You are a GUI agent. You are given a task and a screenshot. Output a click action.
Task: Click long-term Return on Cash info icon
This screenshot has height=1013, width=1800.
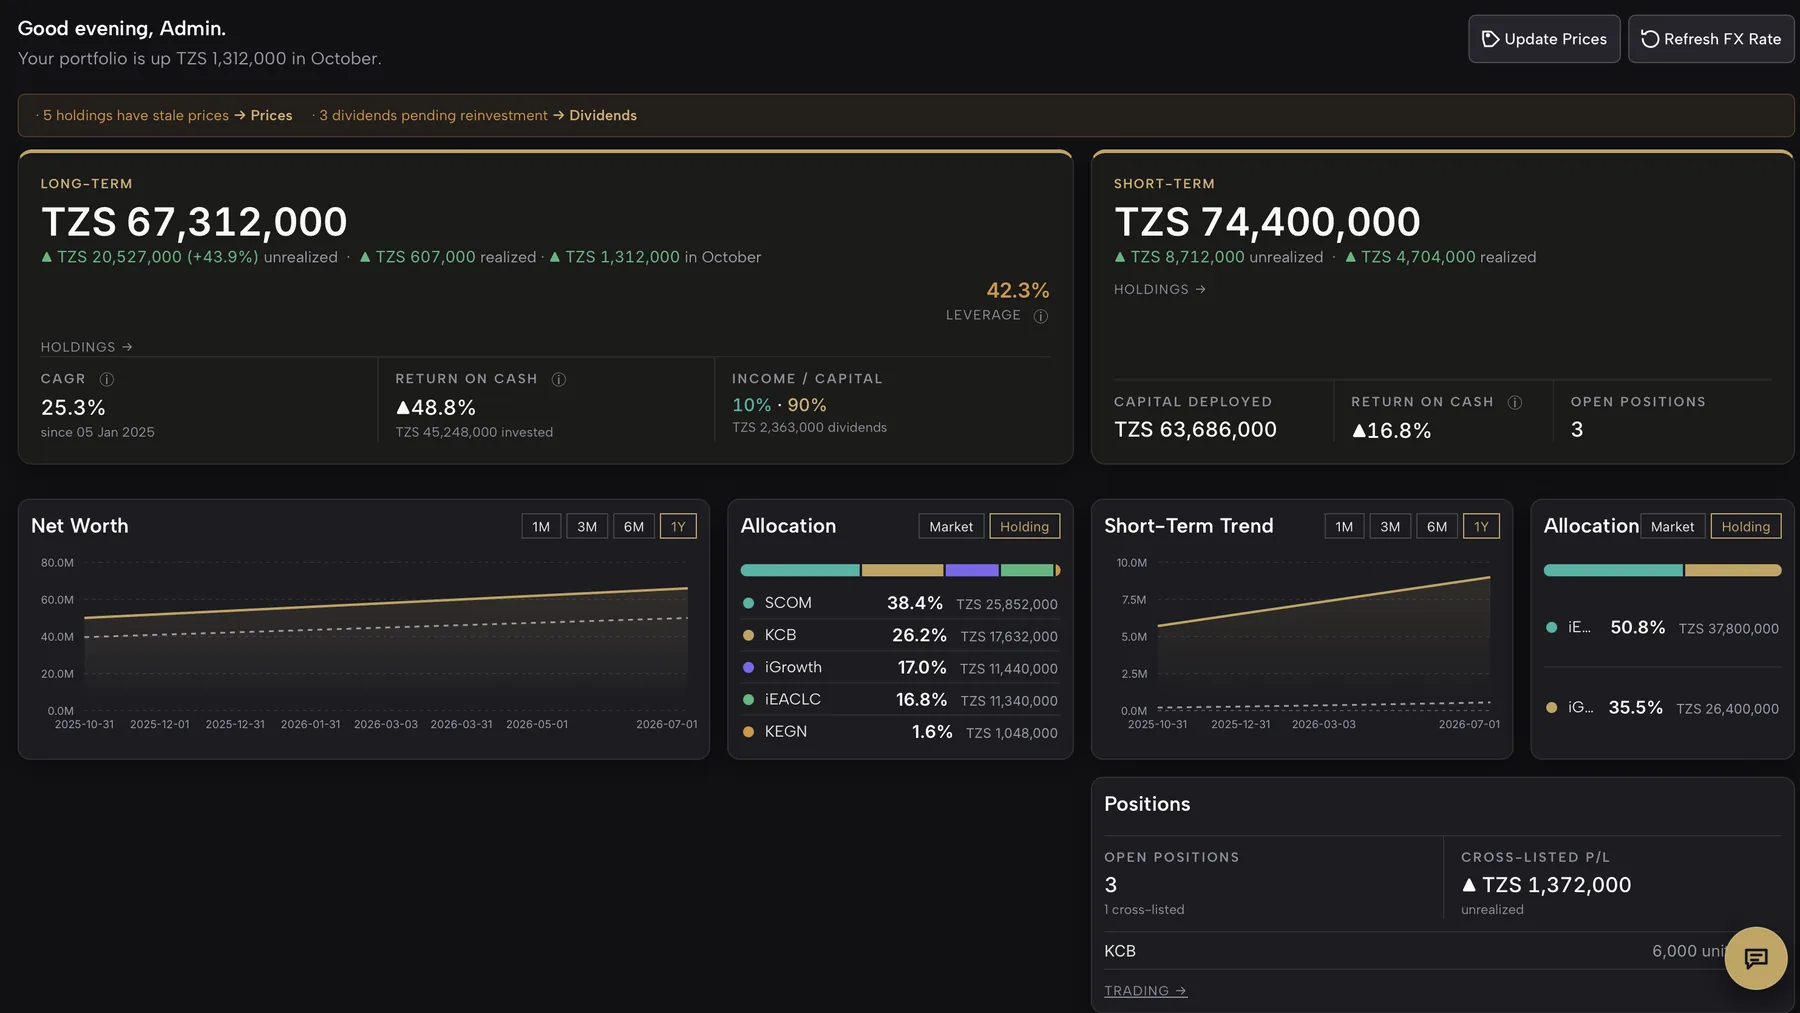[x=559, y=379]
